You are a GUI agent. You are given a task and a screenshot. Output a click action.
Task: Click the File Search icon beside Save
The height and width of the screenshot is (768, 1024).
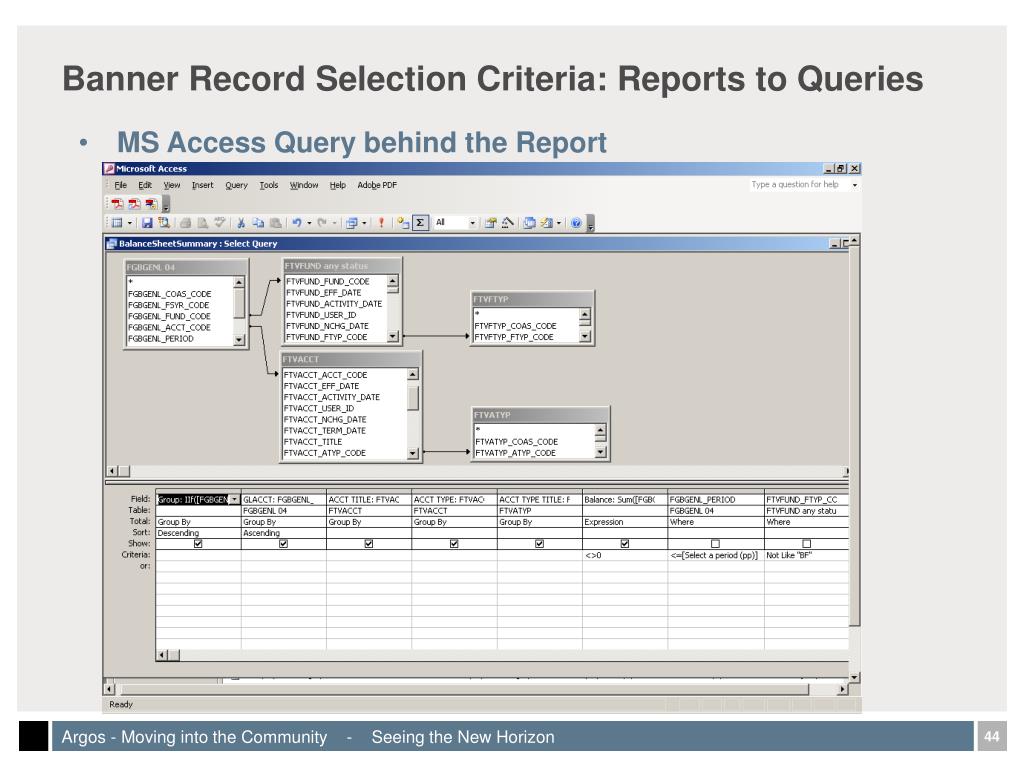point(164,223)
